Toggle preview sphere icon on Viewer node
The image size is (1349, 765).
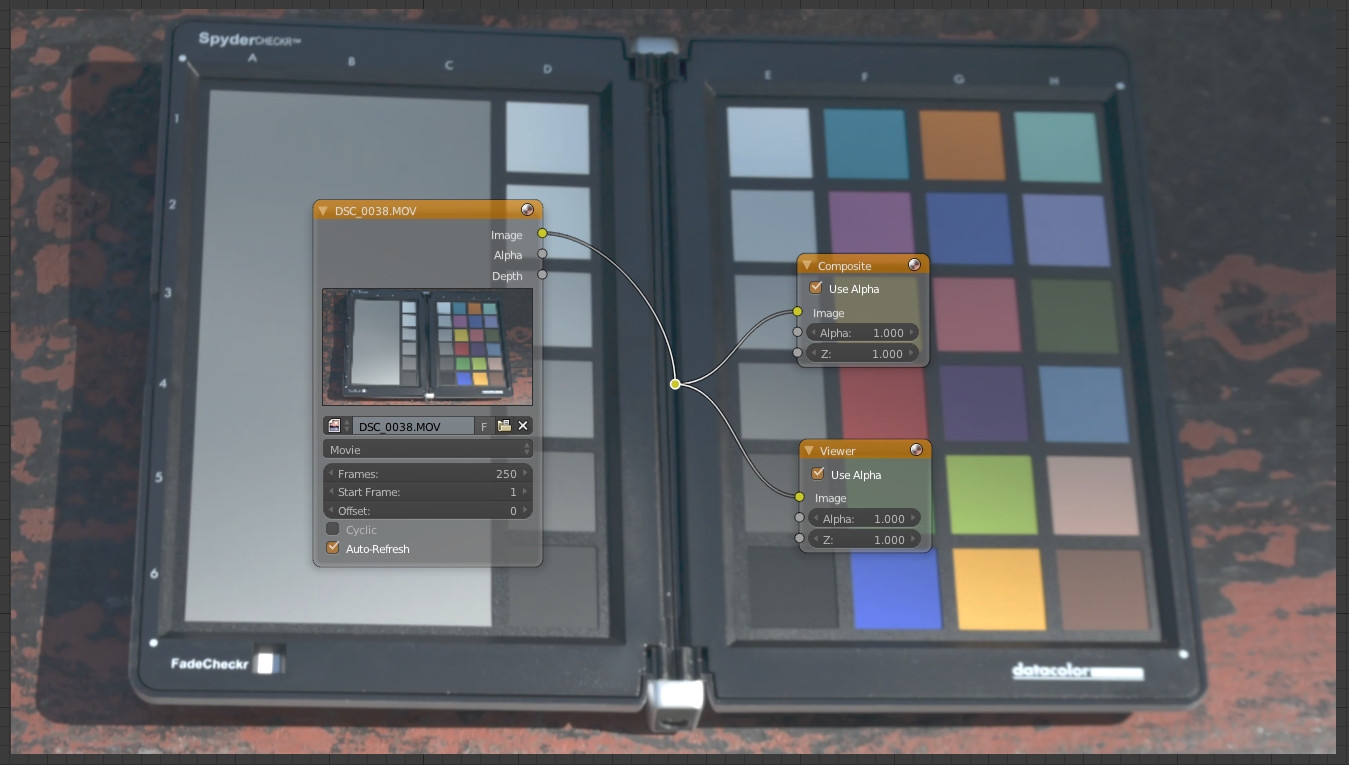[916, 450]
